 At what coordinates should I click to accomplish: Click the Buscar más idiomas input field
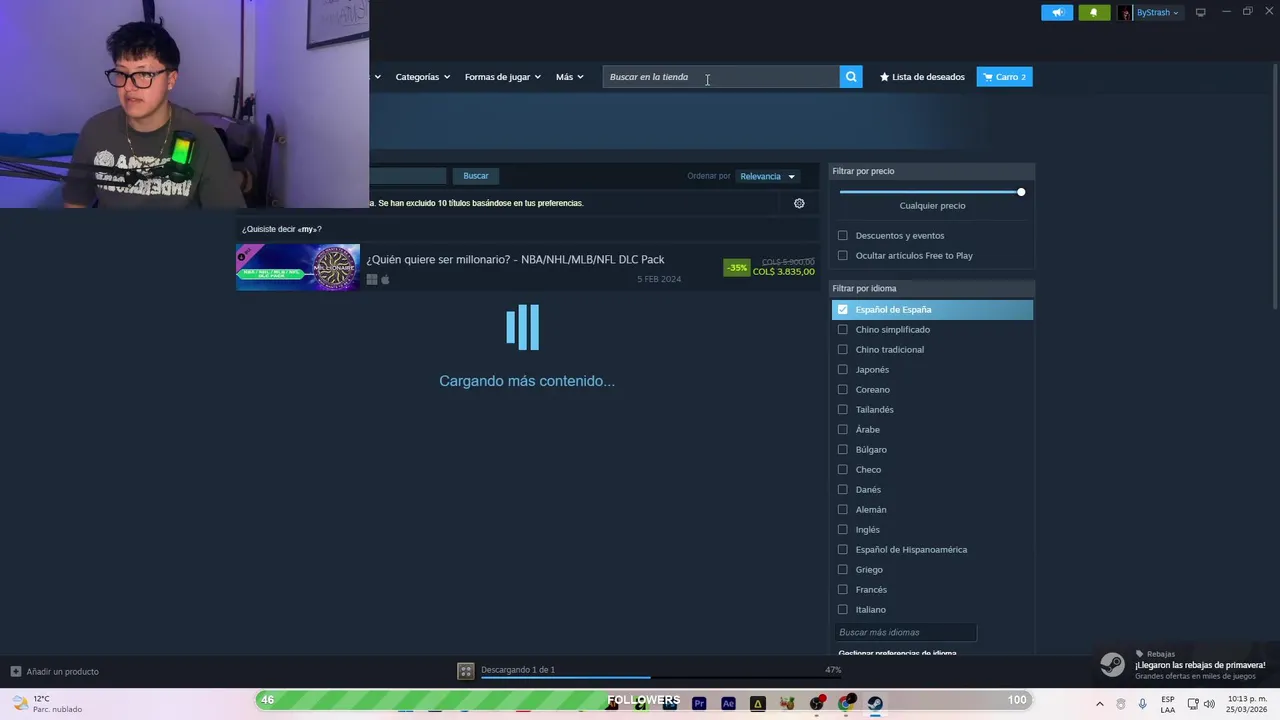[905, 632]
